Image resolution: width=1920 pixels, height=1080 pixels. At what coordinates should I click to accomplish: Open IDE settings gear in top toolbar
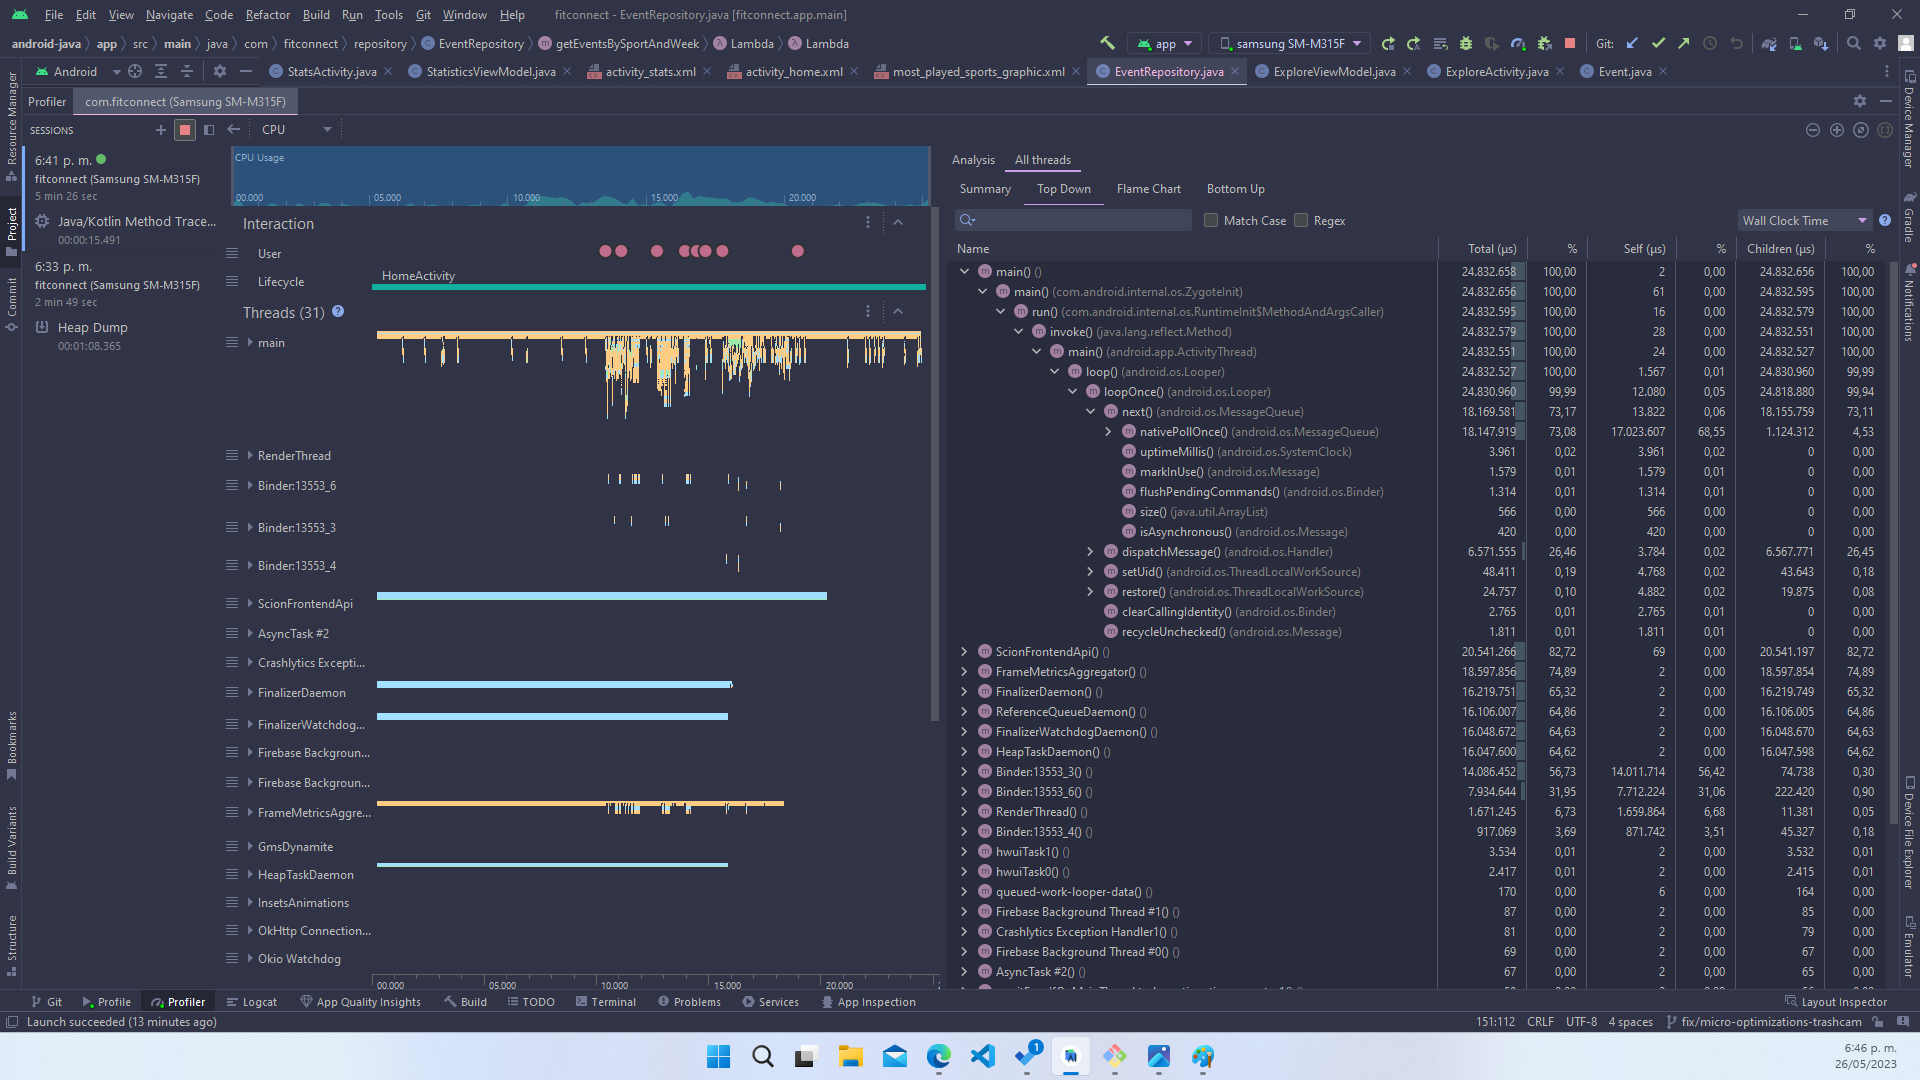tap(1880, 43)
